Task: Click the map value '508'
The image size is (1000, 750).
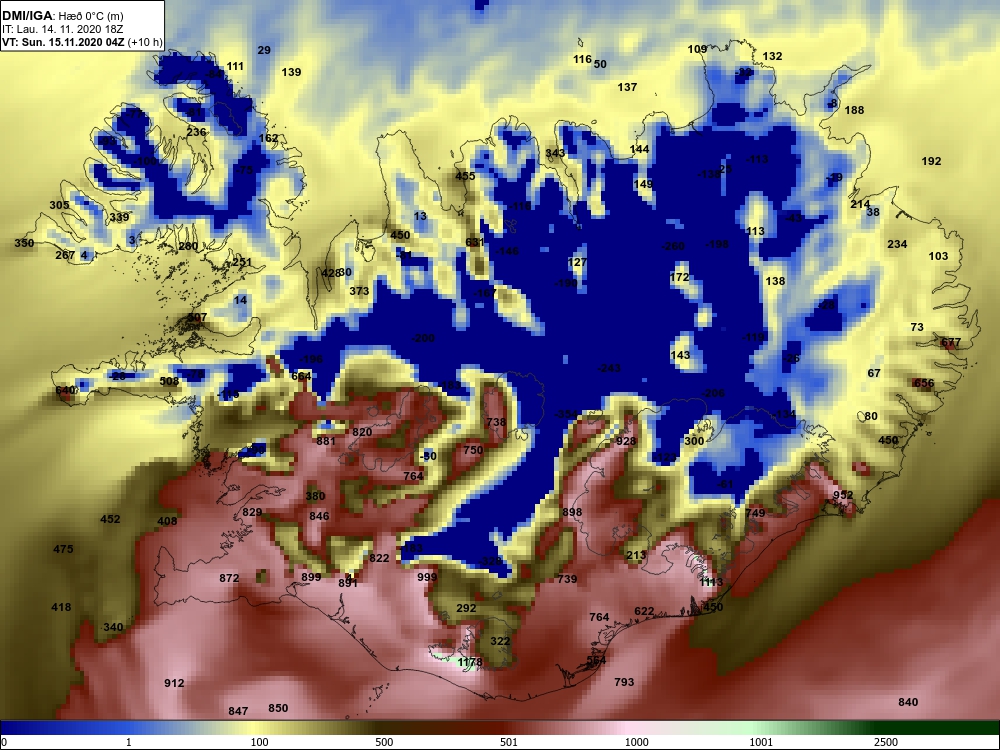Action: pos(170,381)
